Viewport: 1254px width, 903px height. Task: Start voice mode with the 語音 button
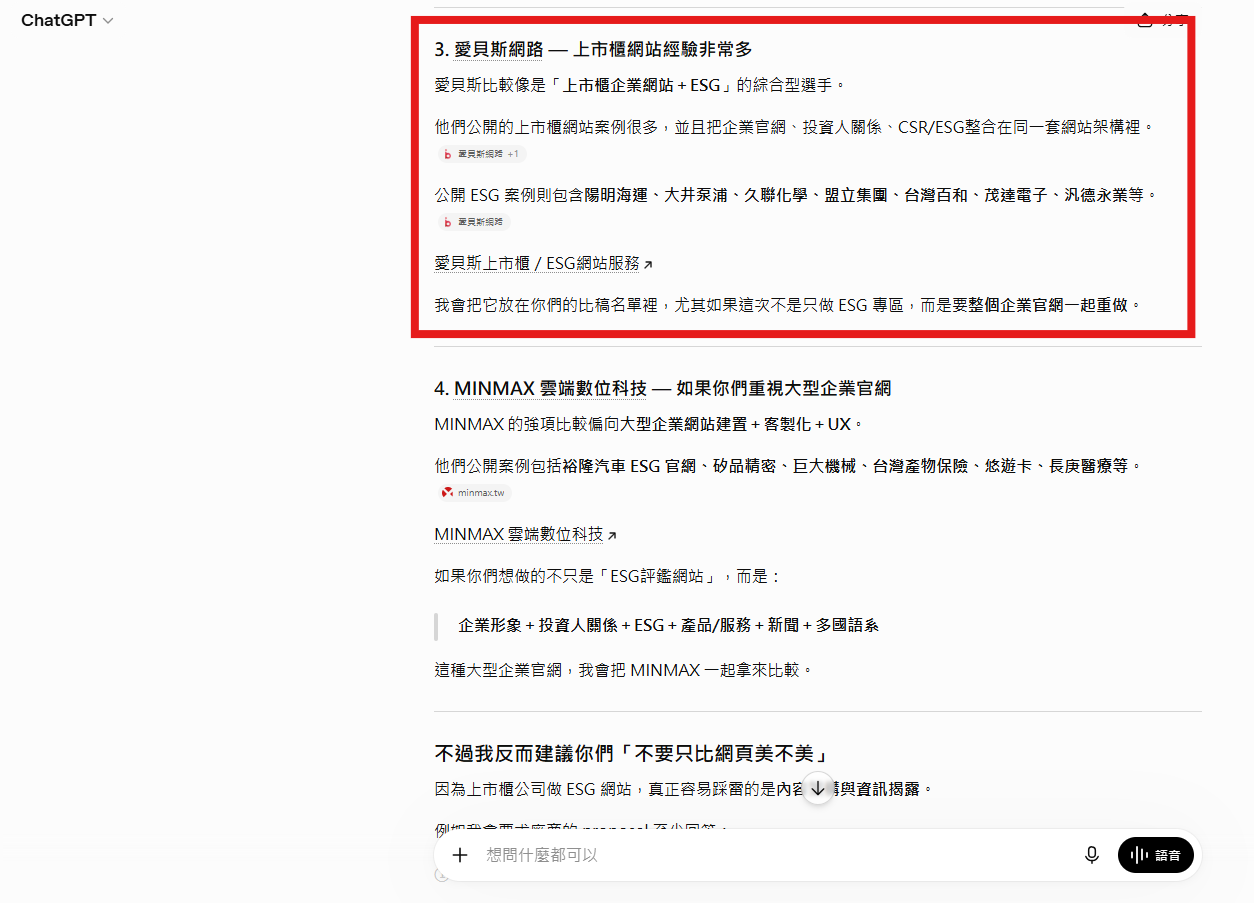coord(1155,855)
